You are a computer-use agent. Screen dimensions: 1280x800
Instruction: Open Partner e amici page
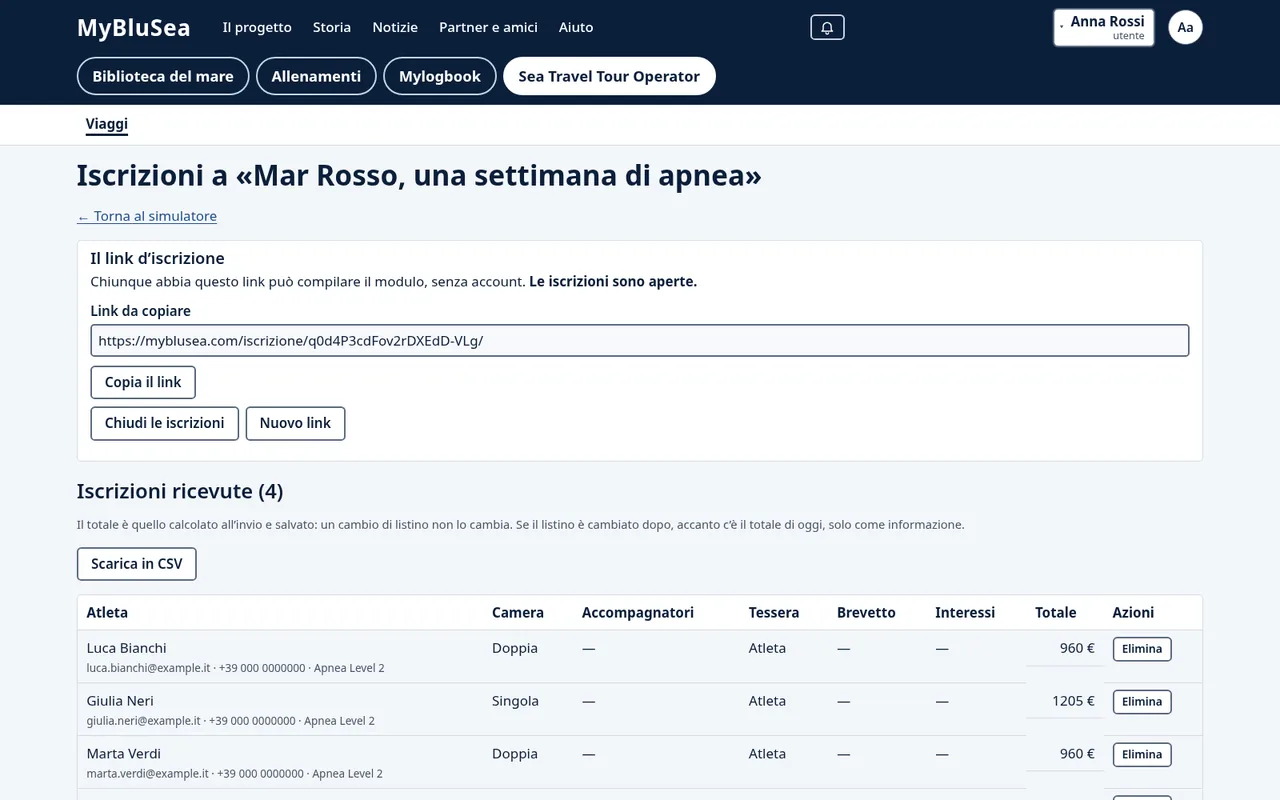click(488, 27)
